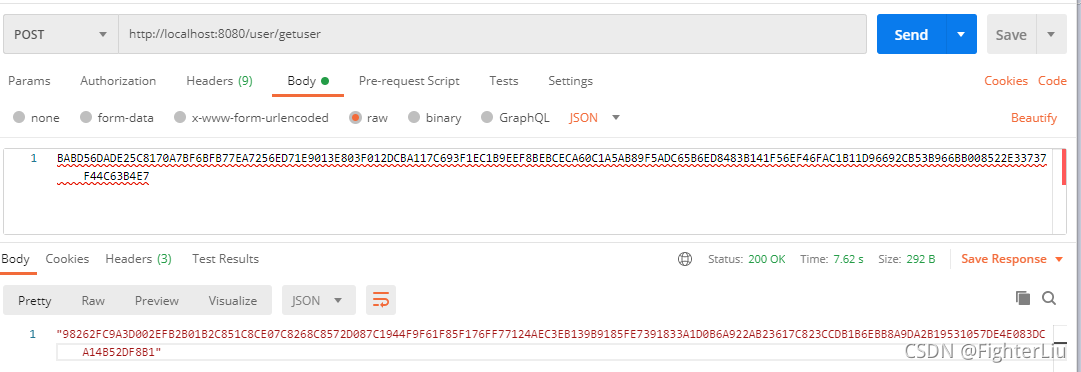Beautify the request body
Image resolution: width=1081 pixels, height=372 pixels.
coord(1033,118)
